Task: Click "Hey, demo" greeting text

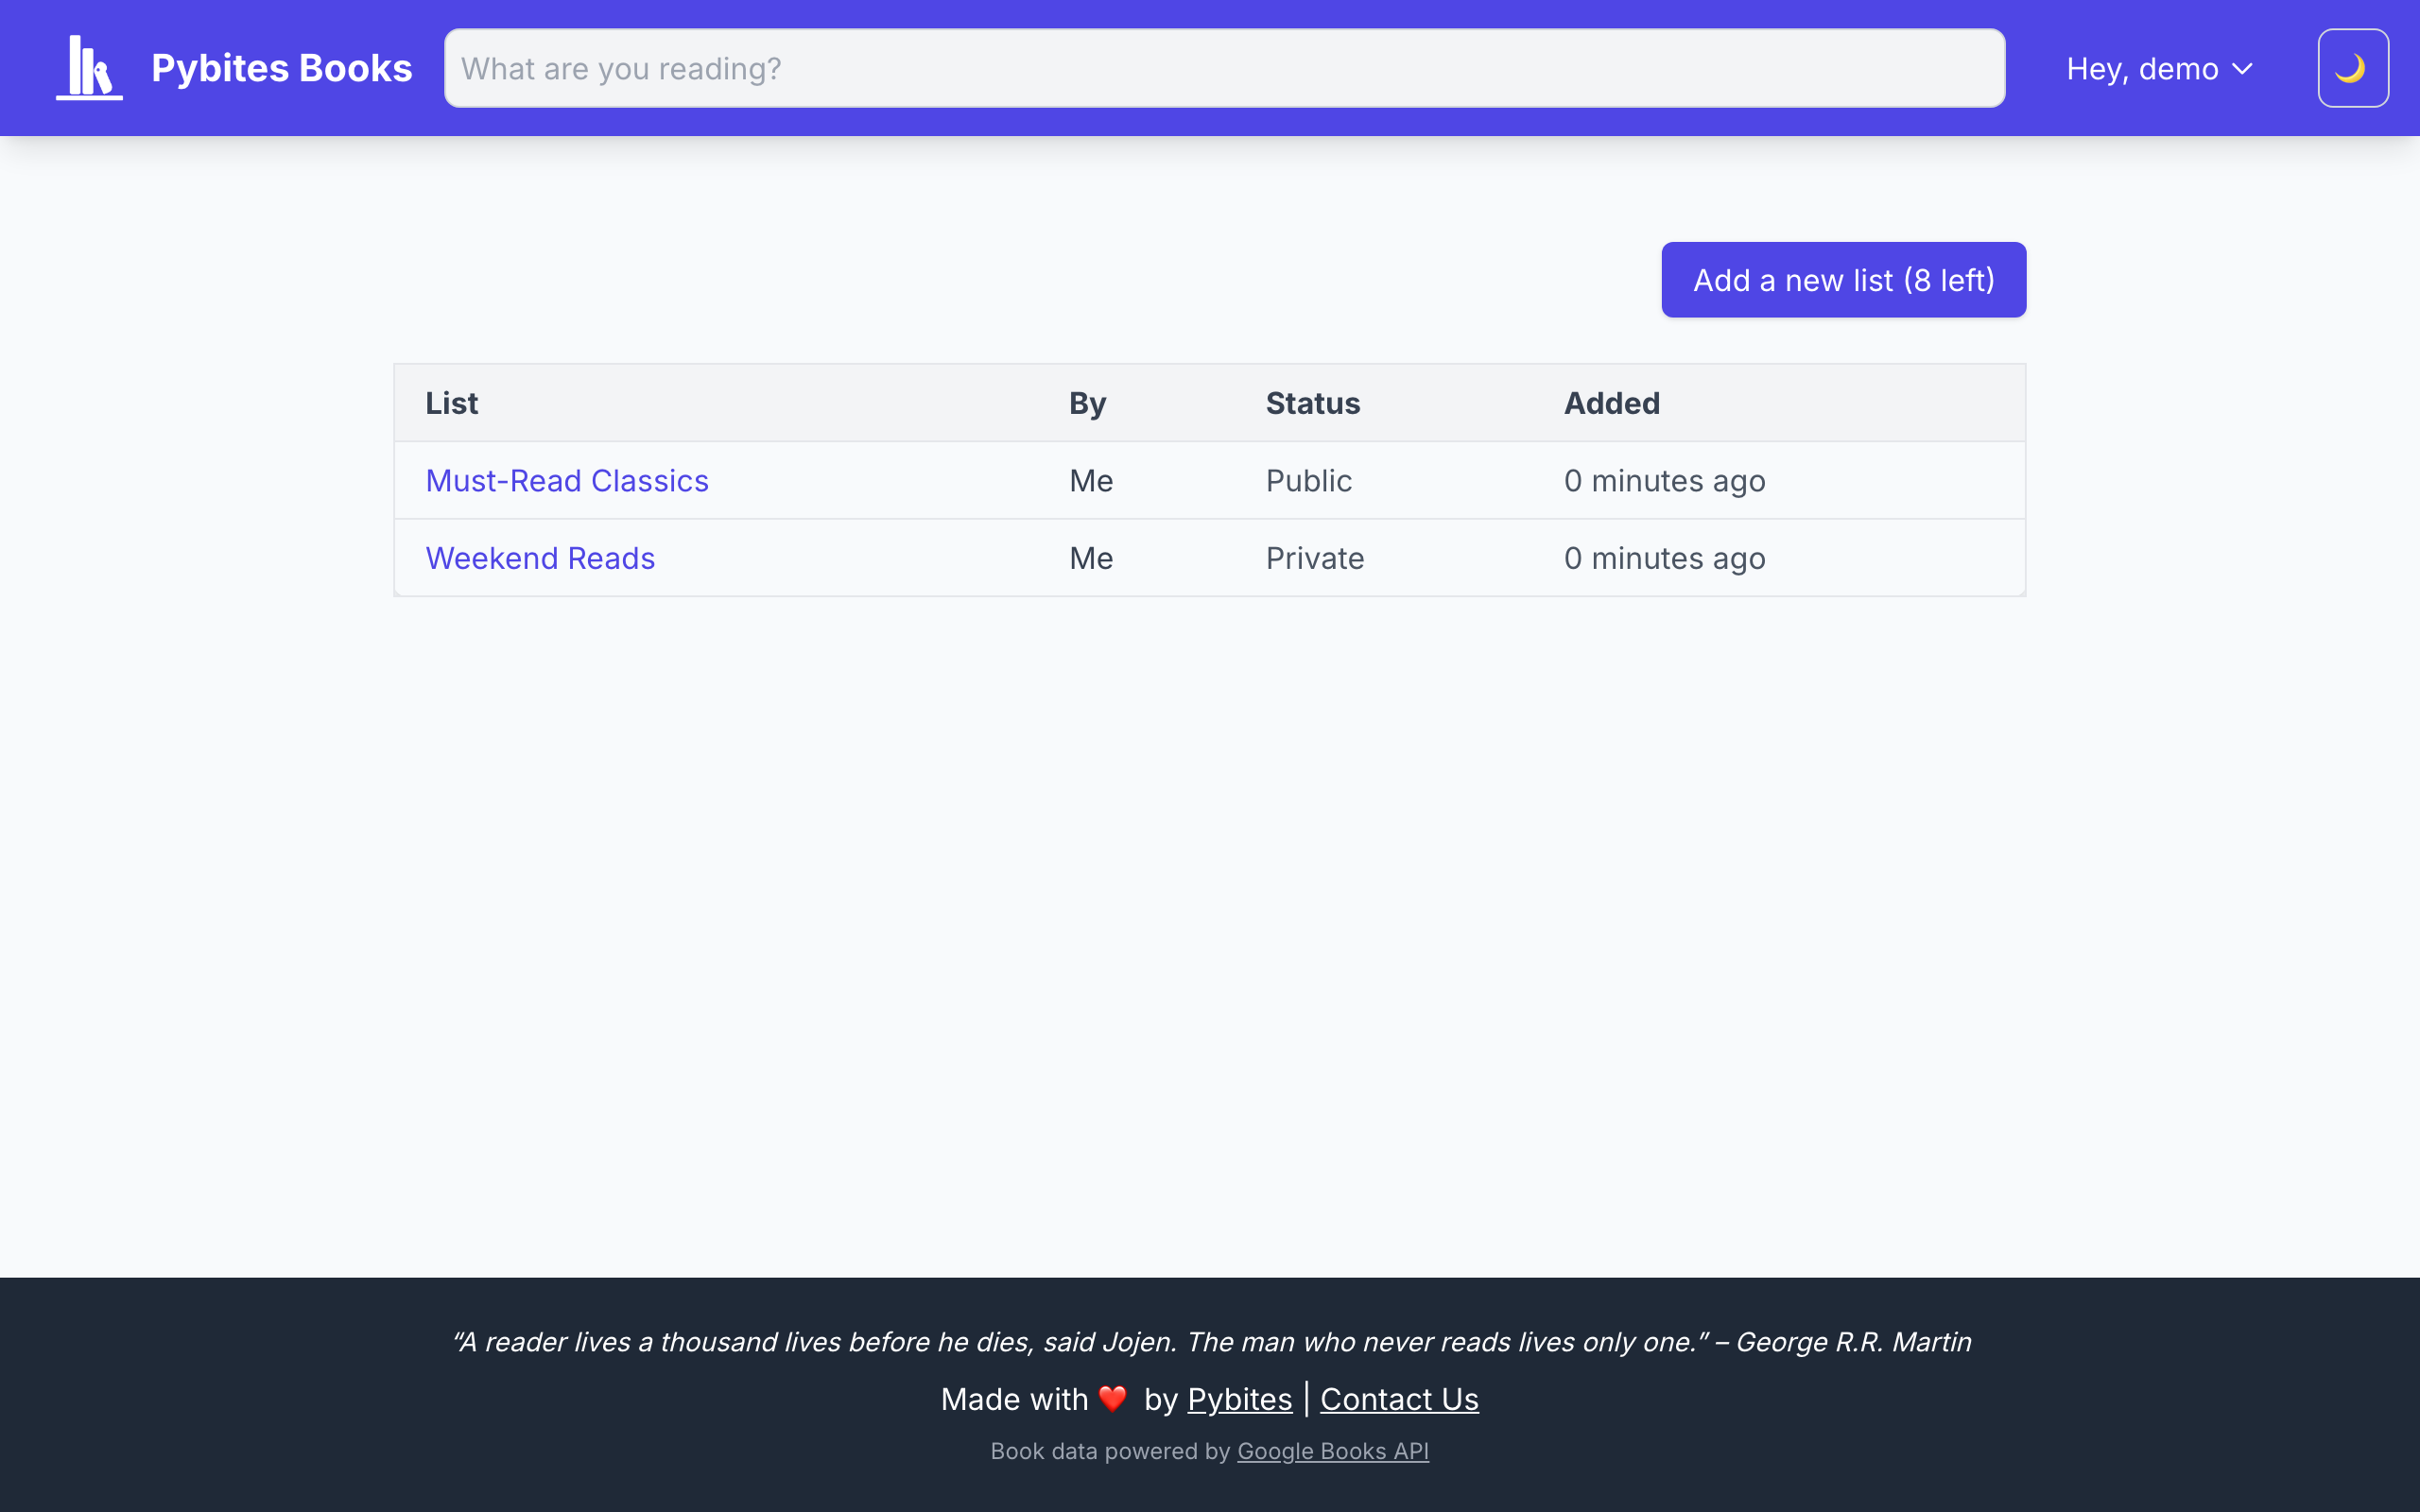Action: click(x=2142, y=69)
